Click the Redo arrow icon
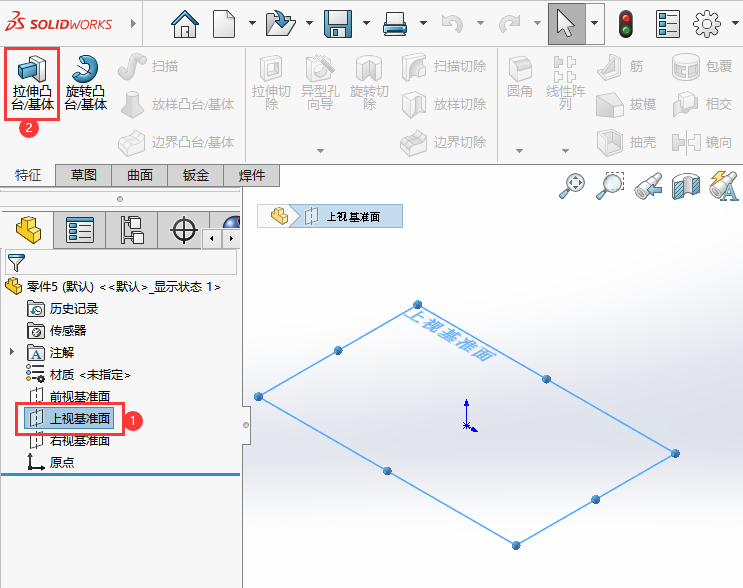Viewport: 743px width, 588px height. [509, 23]
